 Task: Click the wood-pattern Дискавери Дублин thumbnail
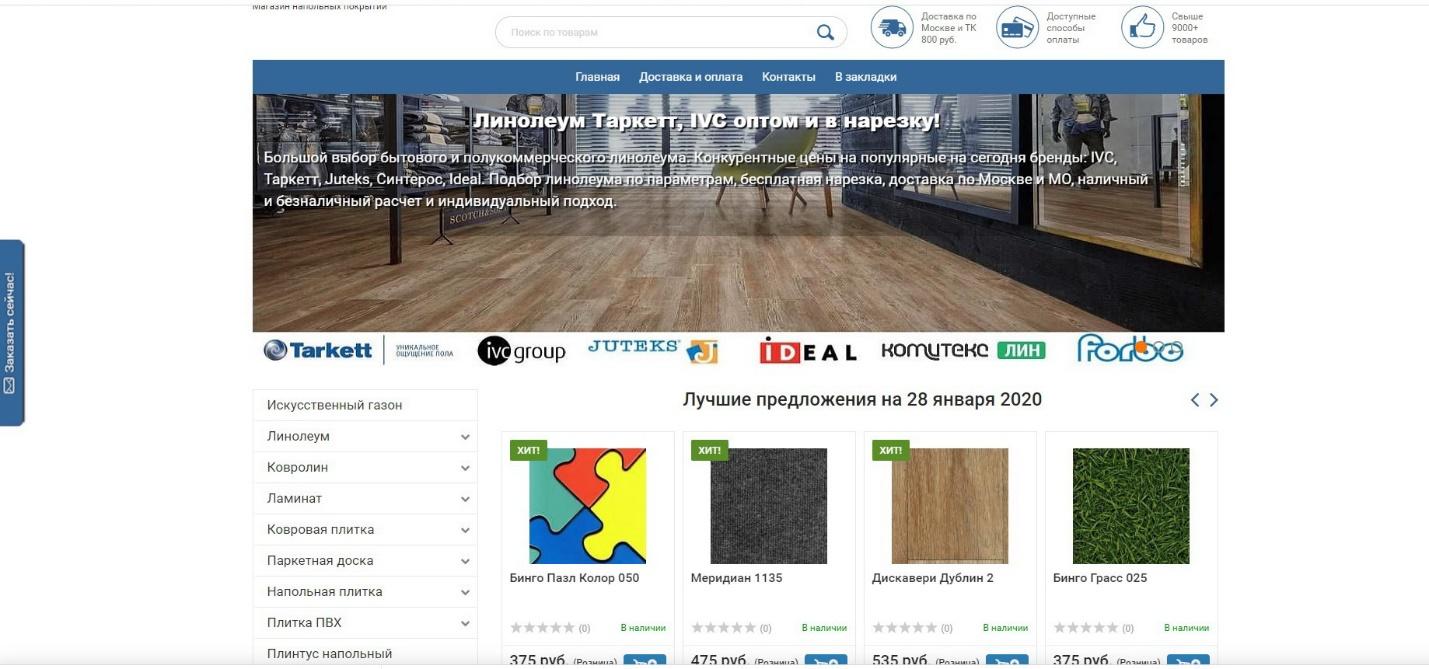(x=950, y=506)
